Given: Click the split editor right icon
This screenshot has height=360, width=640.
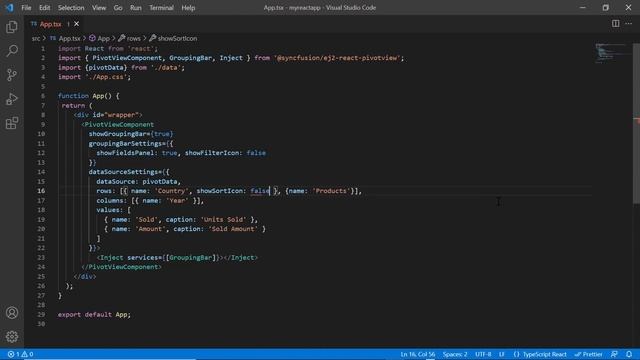Looking at the screenshot, I should tap(615, 24).
